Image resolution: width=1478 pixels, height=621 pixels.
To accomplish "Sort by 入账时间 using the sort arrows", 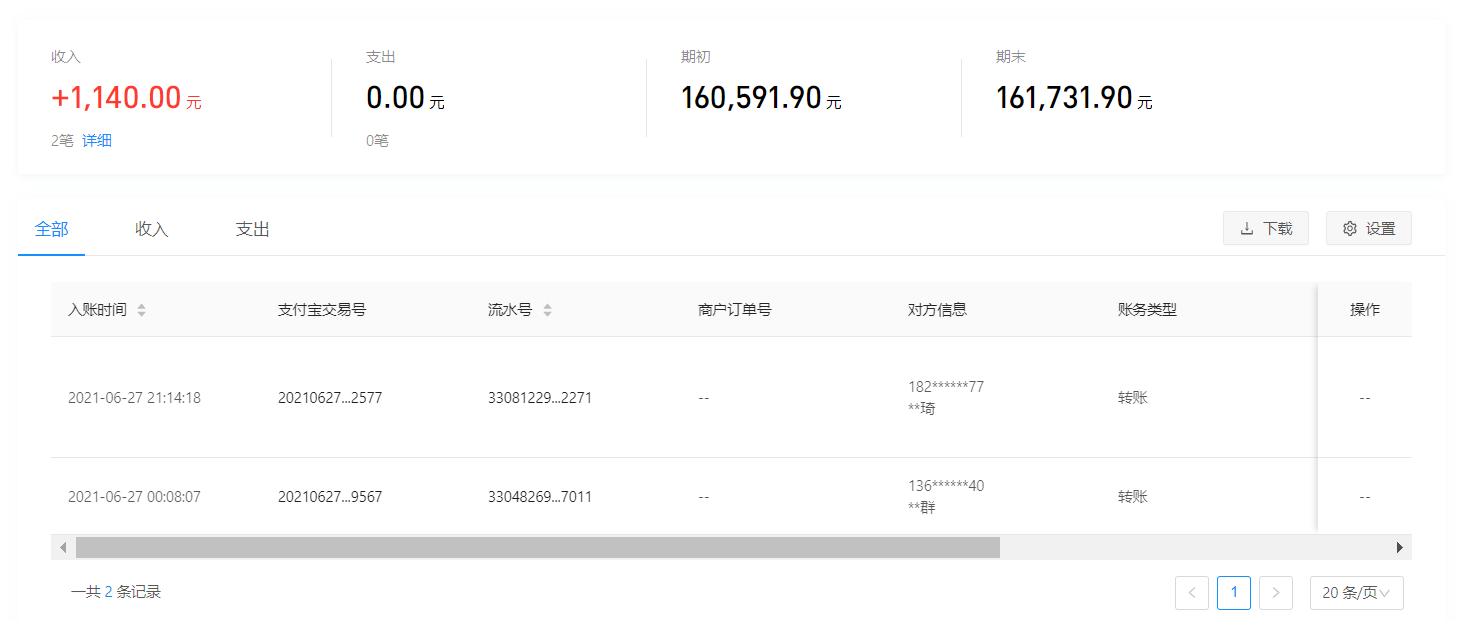I will click(141, 309).
